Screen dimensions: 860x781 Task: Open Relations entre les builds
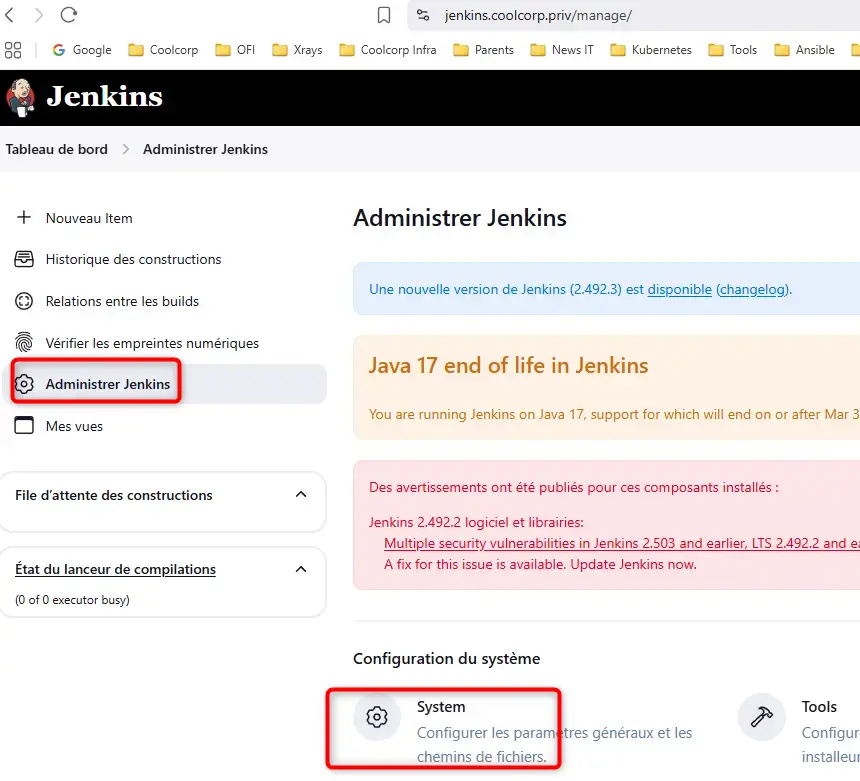122,301
